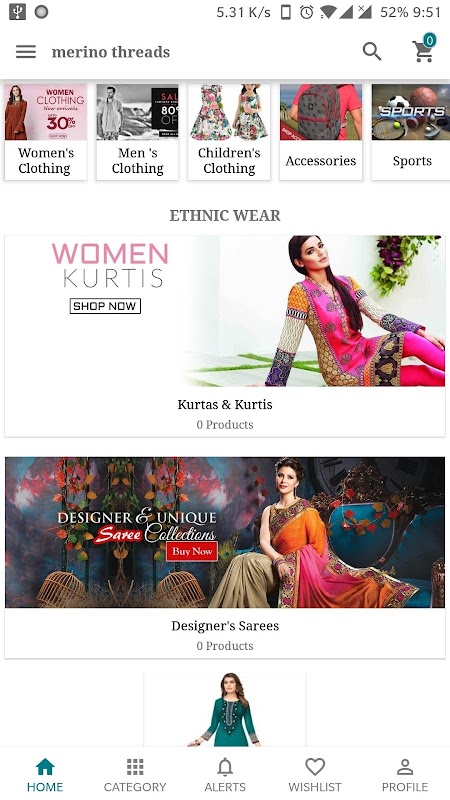Viewport: 450px width, 800px height.
Task: Tap the cart item count badge
Action: coord(430,40)
